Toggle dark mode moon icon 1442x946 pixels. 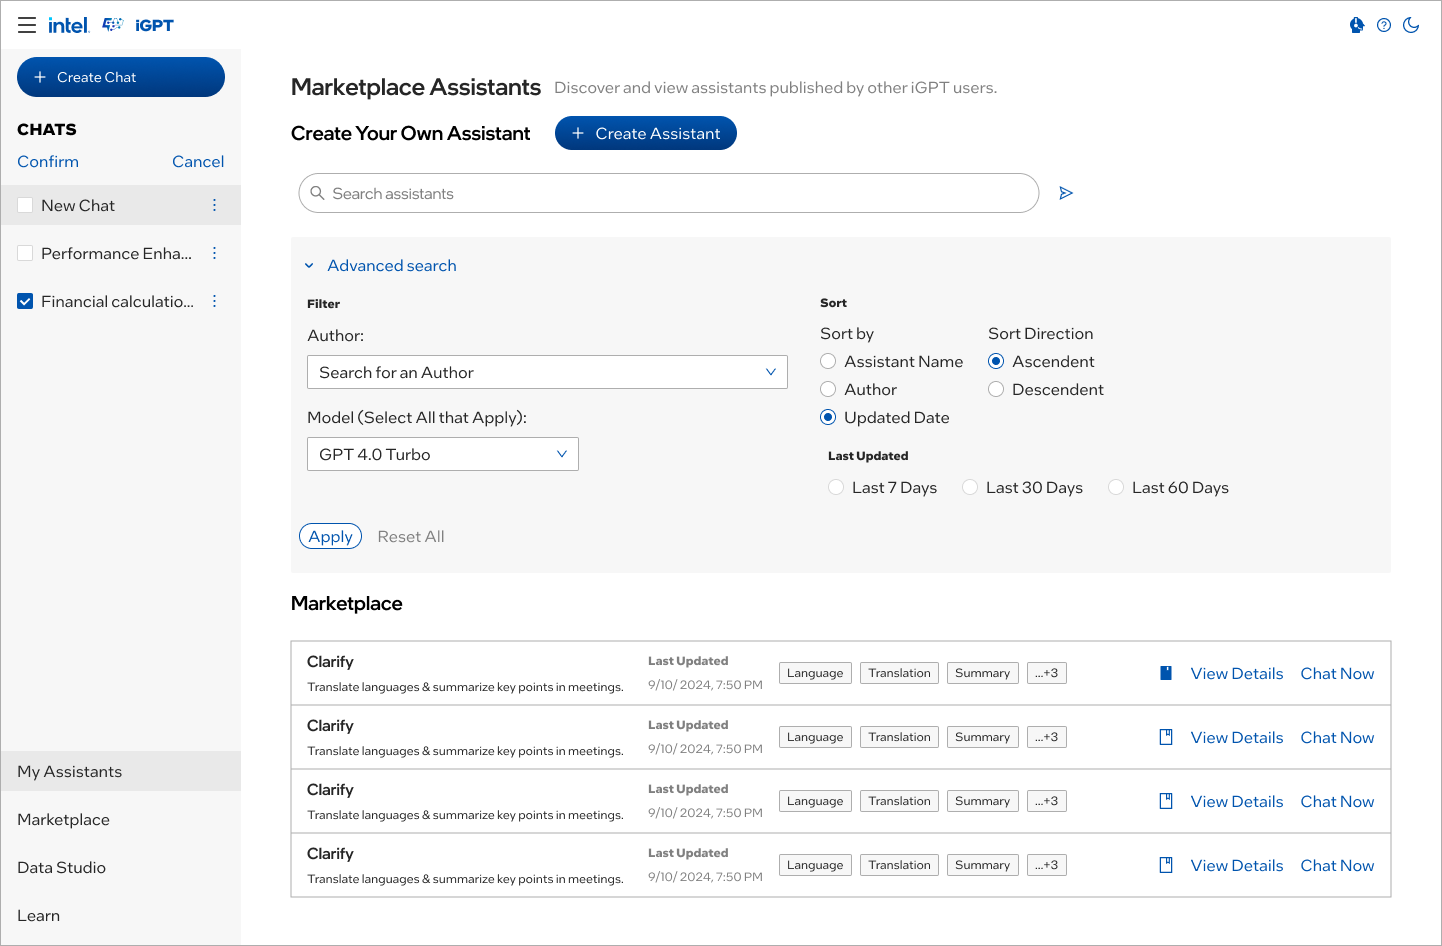point(1411,25)
